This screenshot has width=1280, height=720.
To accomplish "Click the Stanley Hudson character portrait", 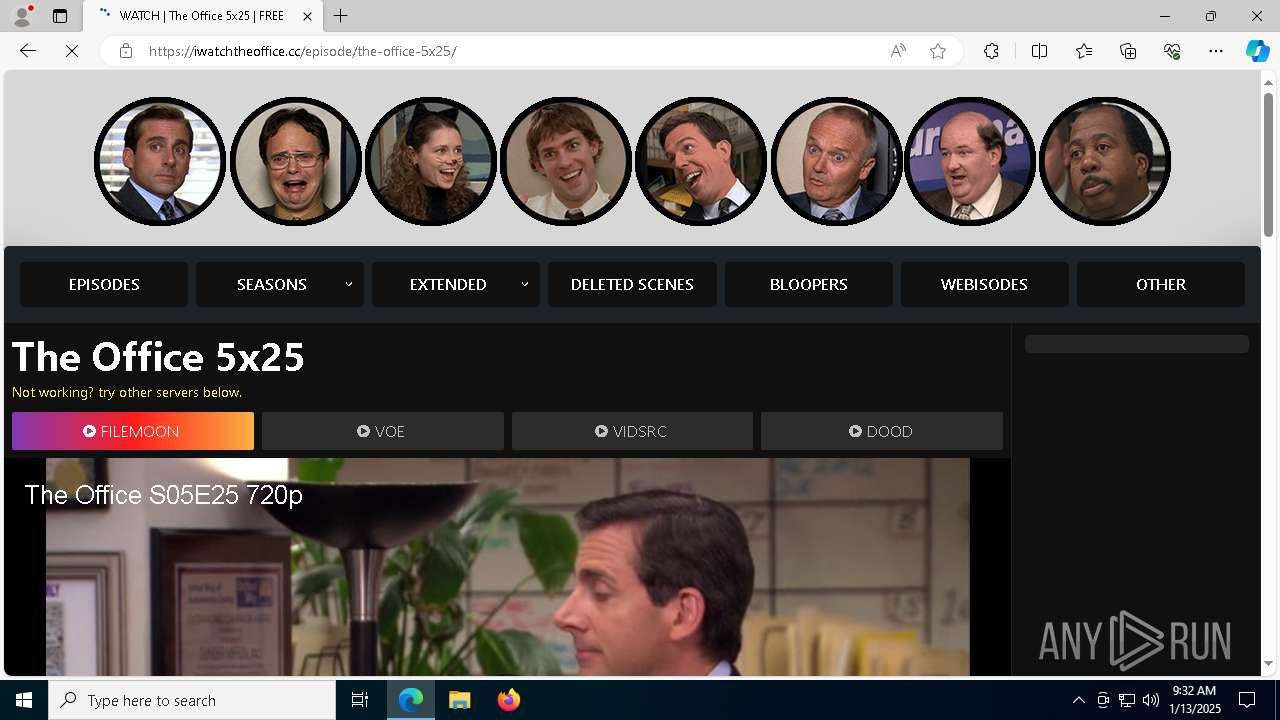I will pos(1105,161).
